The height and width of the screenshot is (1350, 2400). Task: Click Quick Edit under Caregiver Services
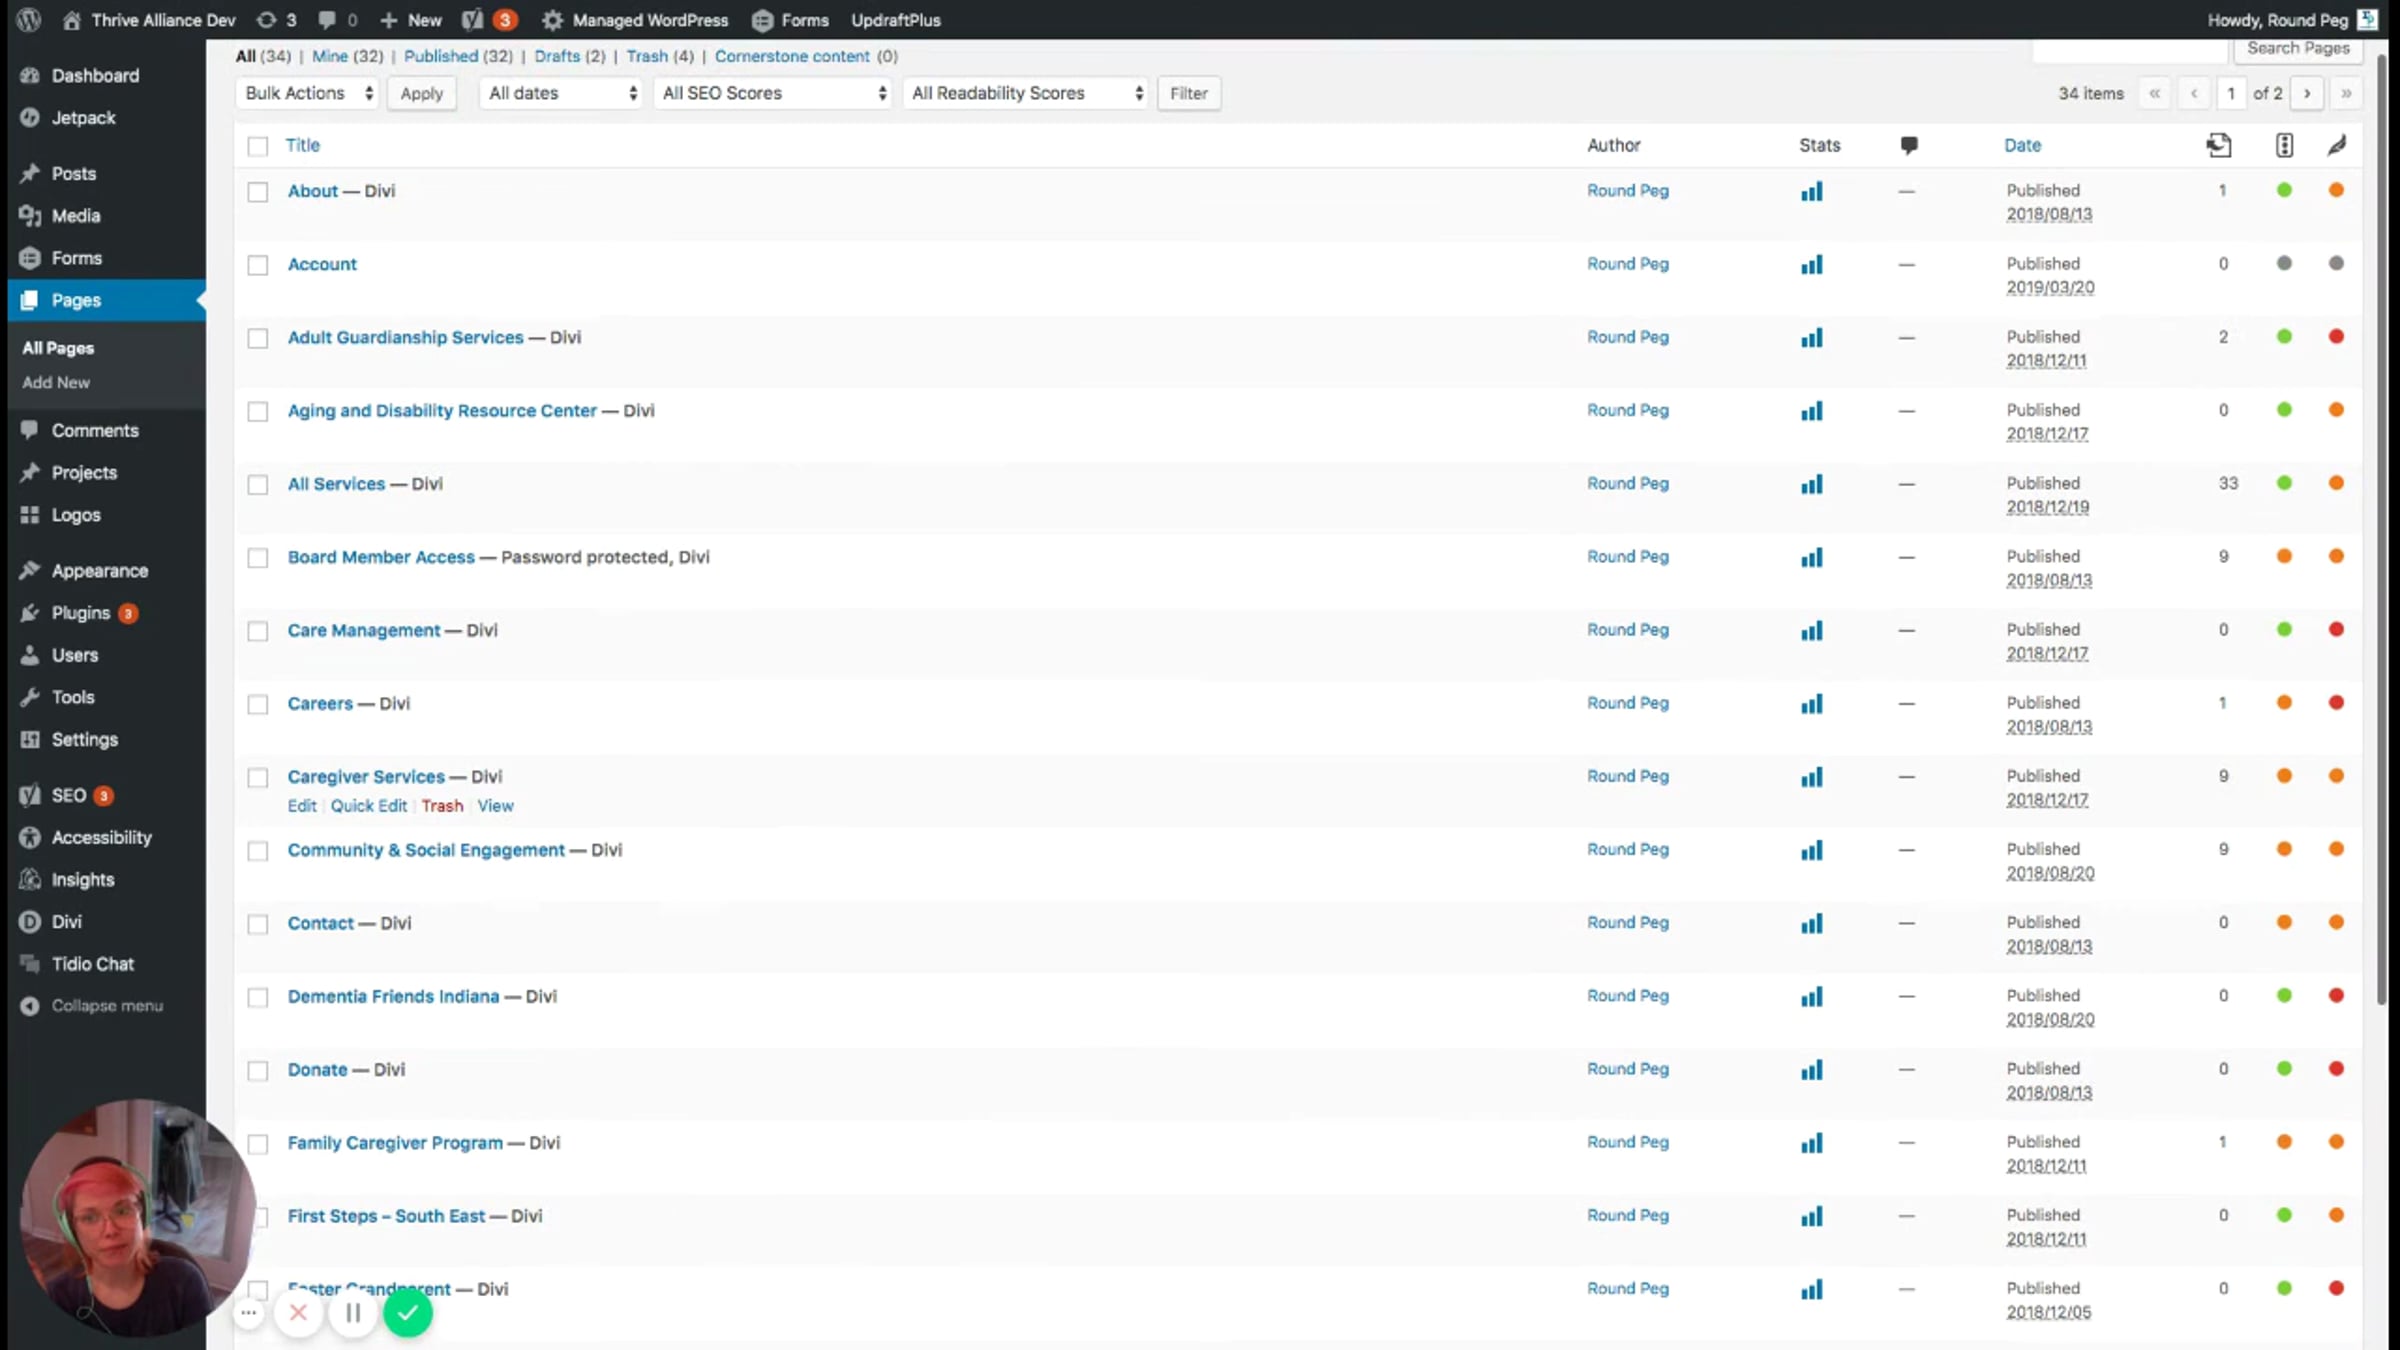368,806
